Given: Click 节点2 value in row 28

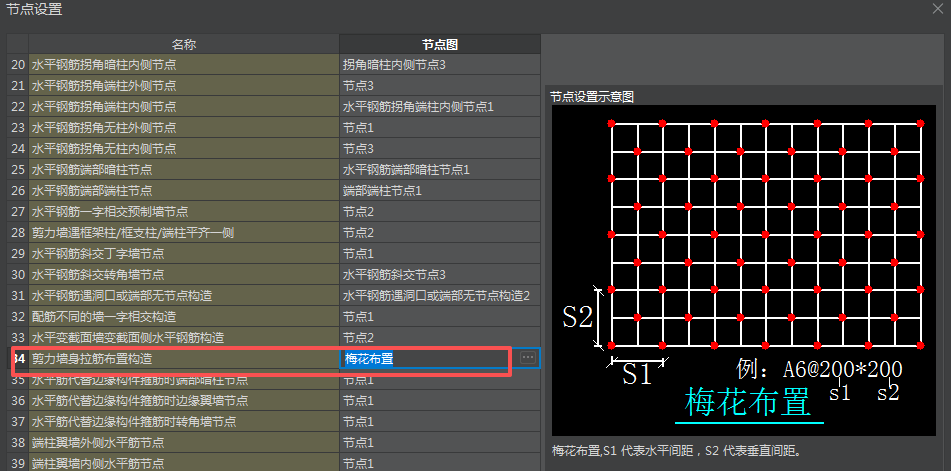Looking at the screenshot, I should click(440, 233).
